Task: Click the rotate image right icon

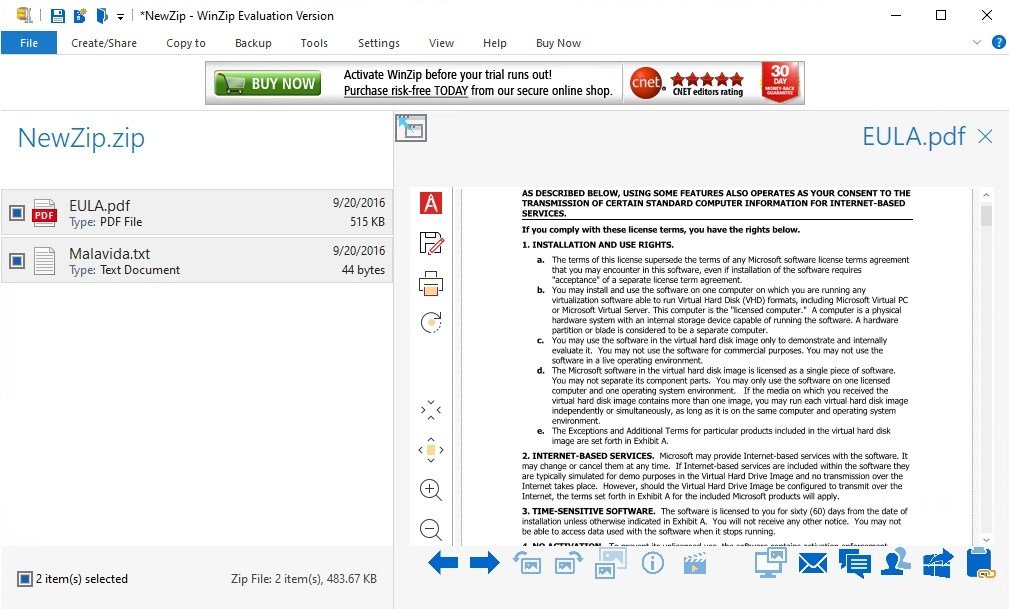Action: 568,563
